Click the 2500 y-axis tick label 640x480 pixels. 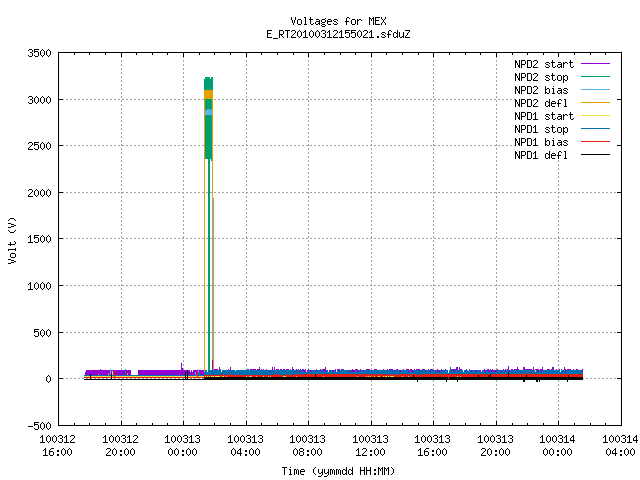[x=40, y=146]
